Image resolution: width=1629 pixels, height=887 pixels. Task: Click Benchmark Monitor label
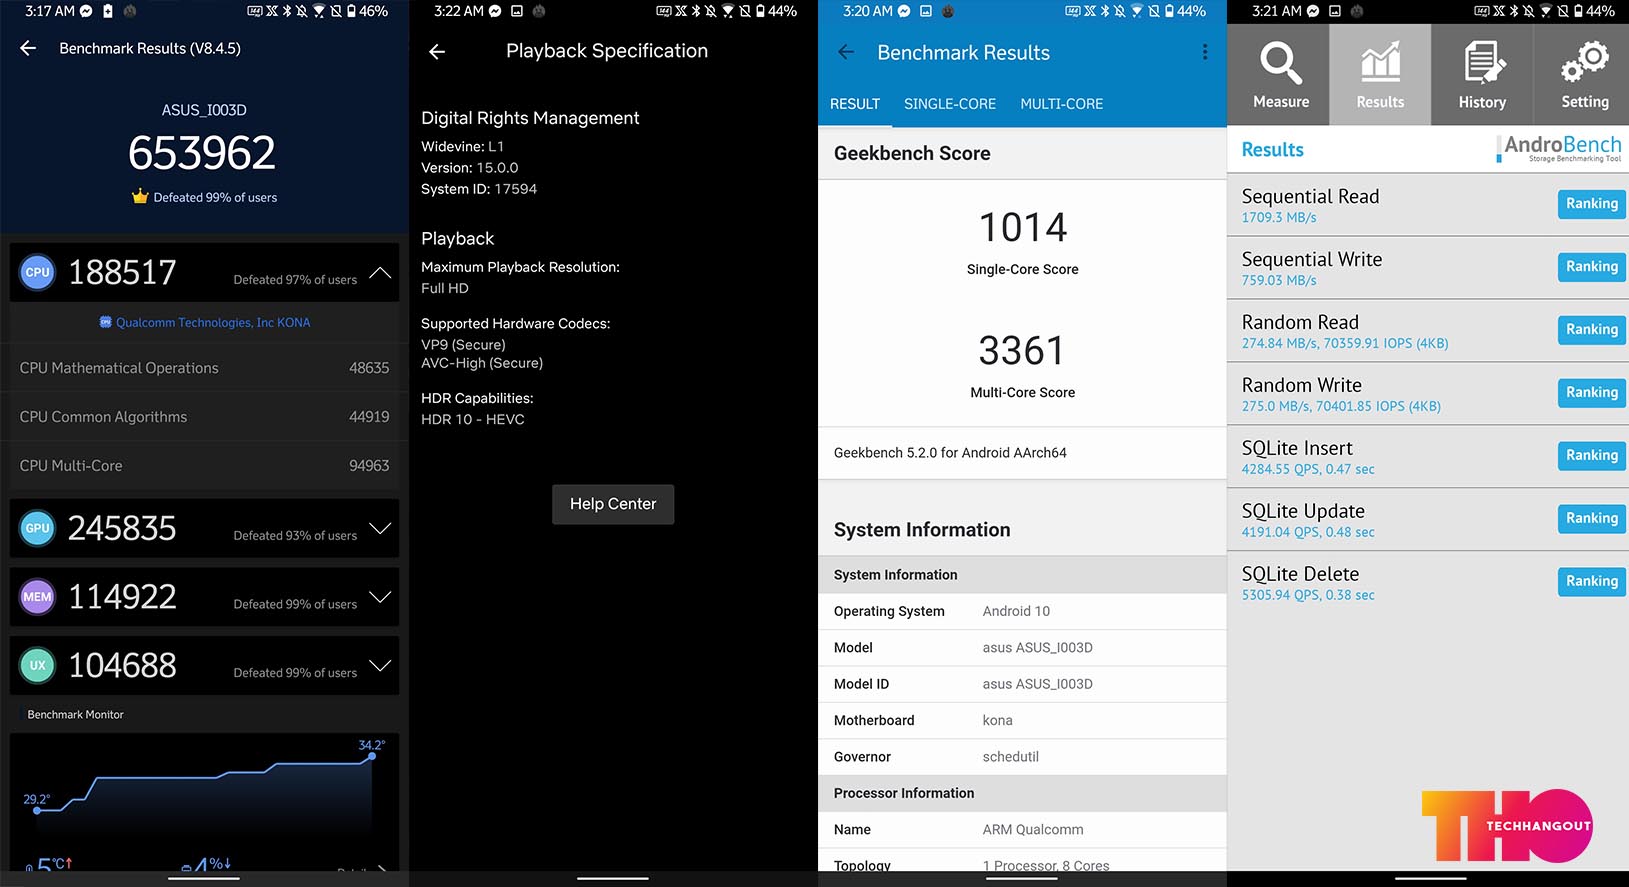(x=76, y=714)
